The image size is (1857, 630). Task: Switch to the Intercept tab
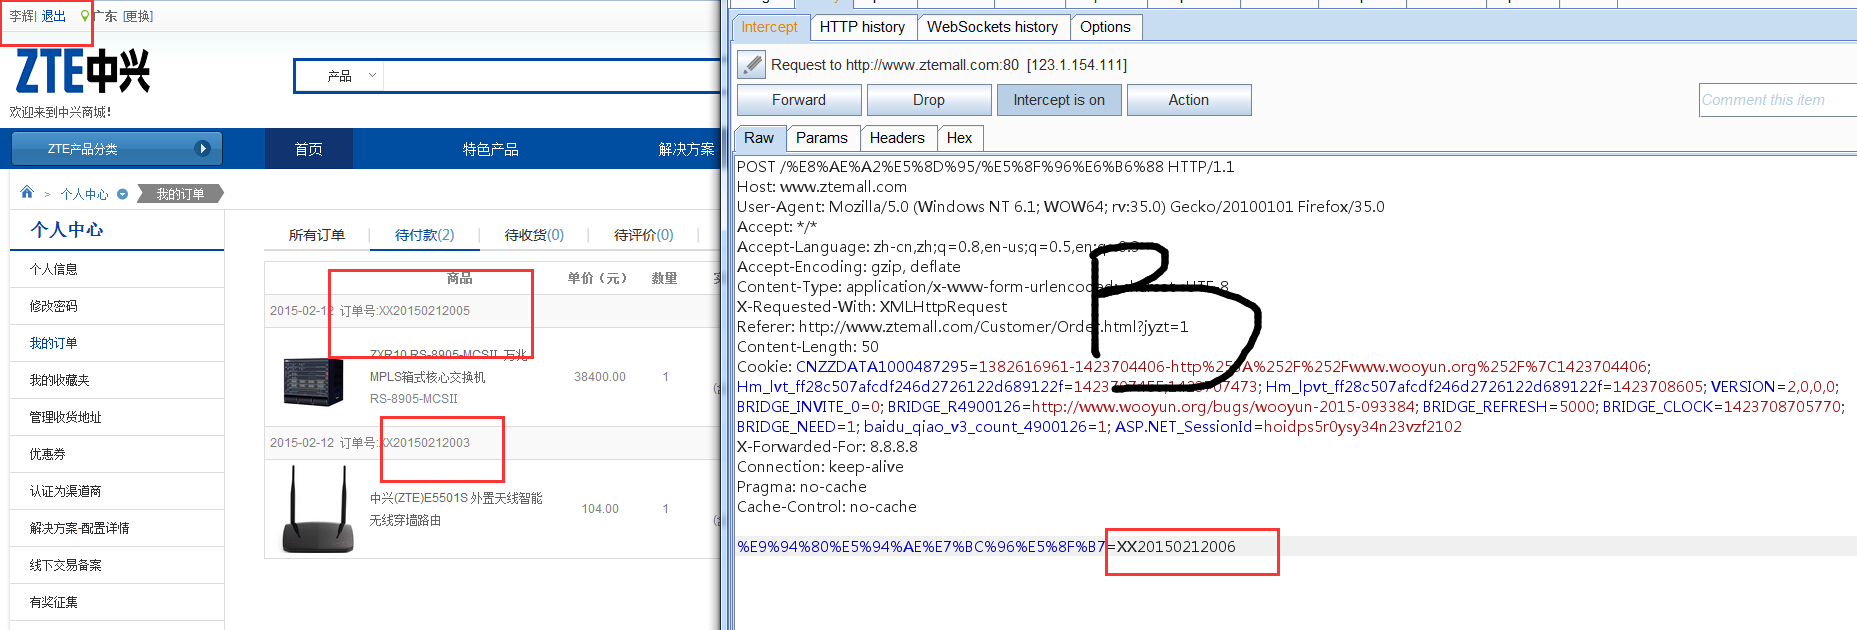(x=770, y=27)
